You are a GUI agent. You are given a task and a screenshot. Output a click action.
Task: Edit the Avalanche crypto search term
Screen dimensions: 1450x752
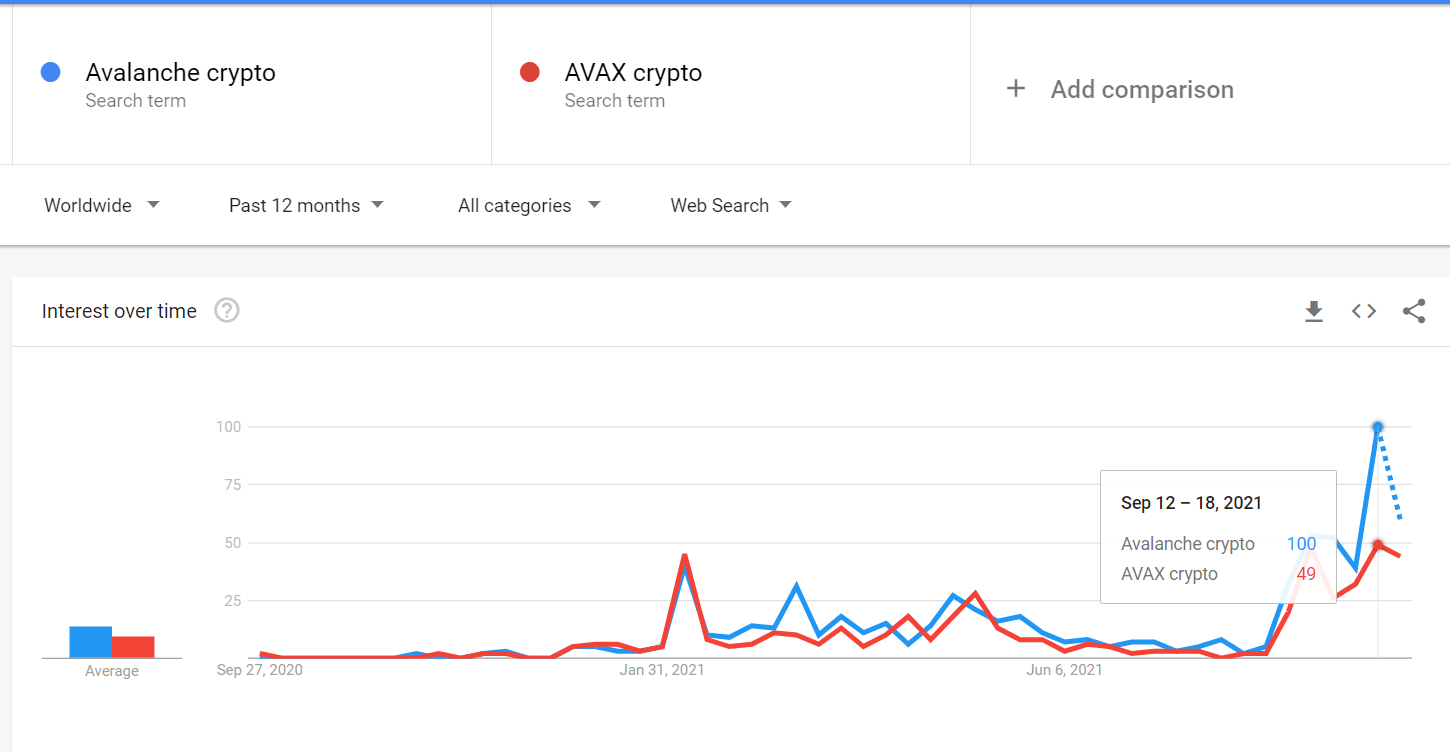(x=180, y=73)
